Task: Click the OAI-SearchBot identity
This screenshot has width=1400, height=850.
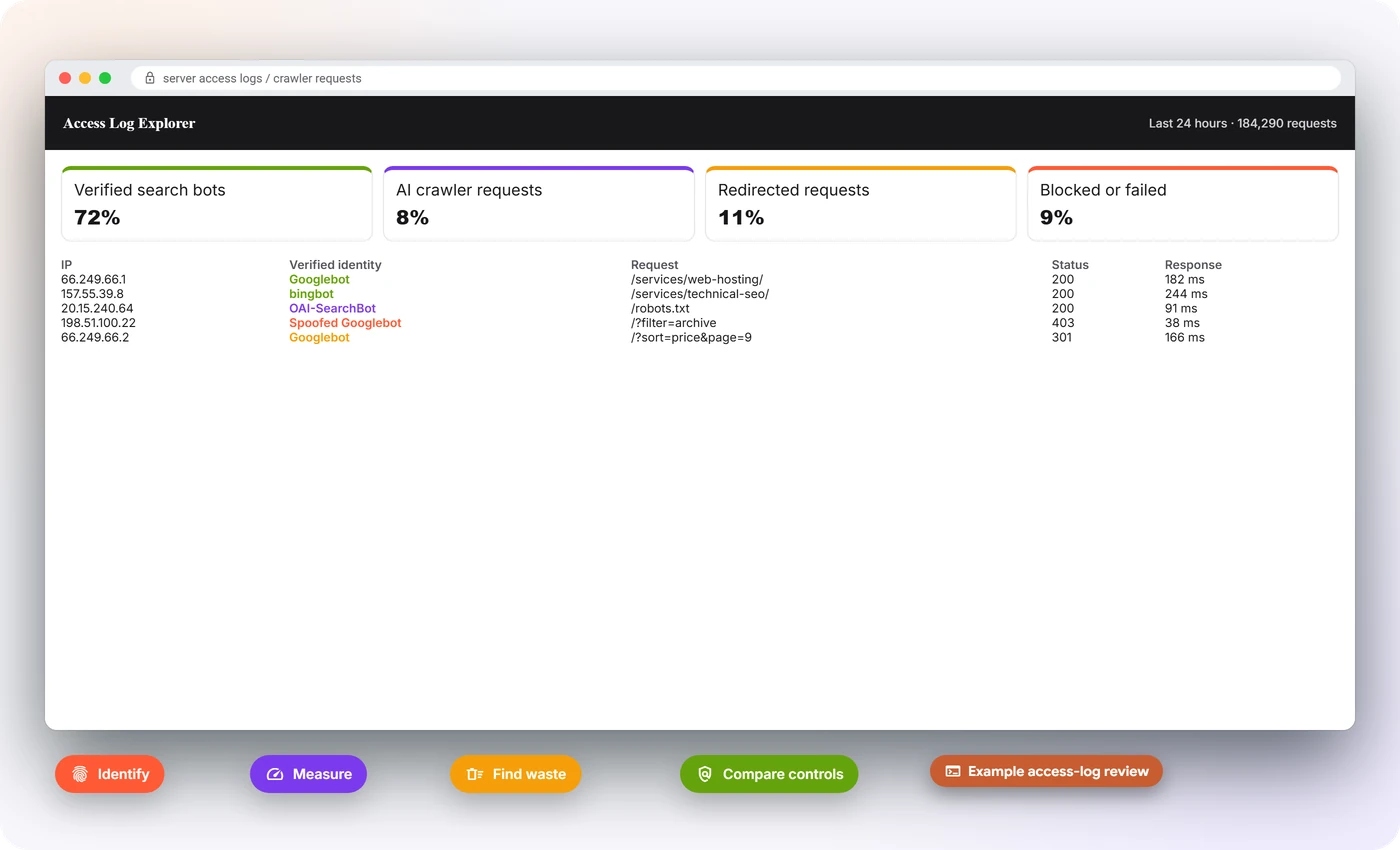Action: click(333, 309)
